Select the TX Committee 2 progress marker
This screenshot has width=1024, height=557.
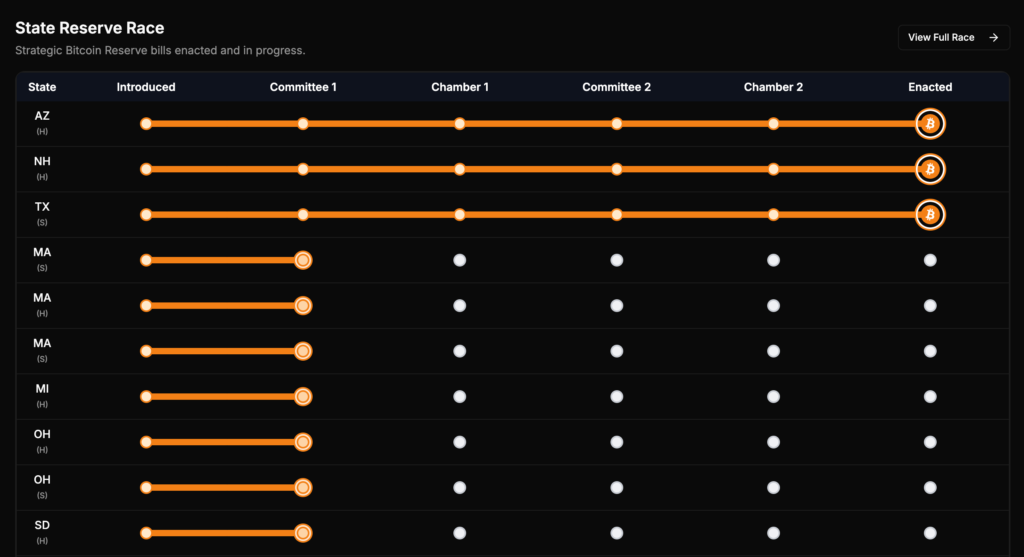617,215
